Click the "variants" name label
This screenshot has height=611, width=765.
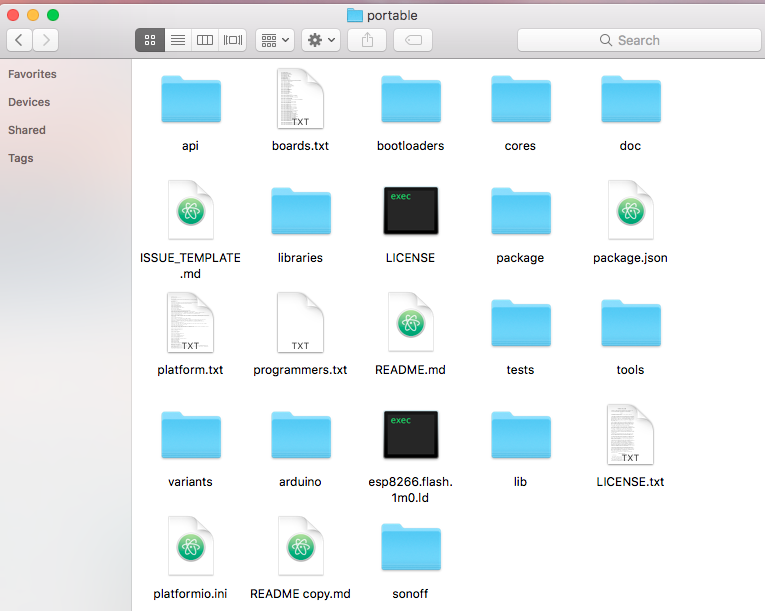[x=190, y=482]
